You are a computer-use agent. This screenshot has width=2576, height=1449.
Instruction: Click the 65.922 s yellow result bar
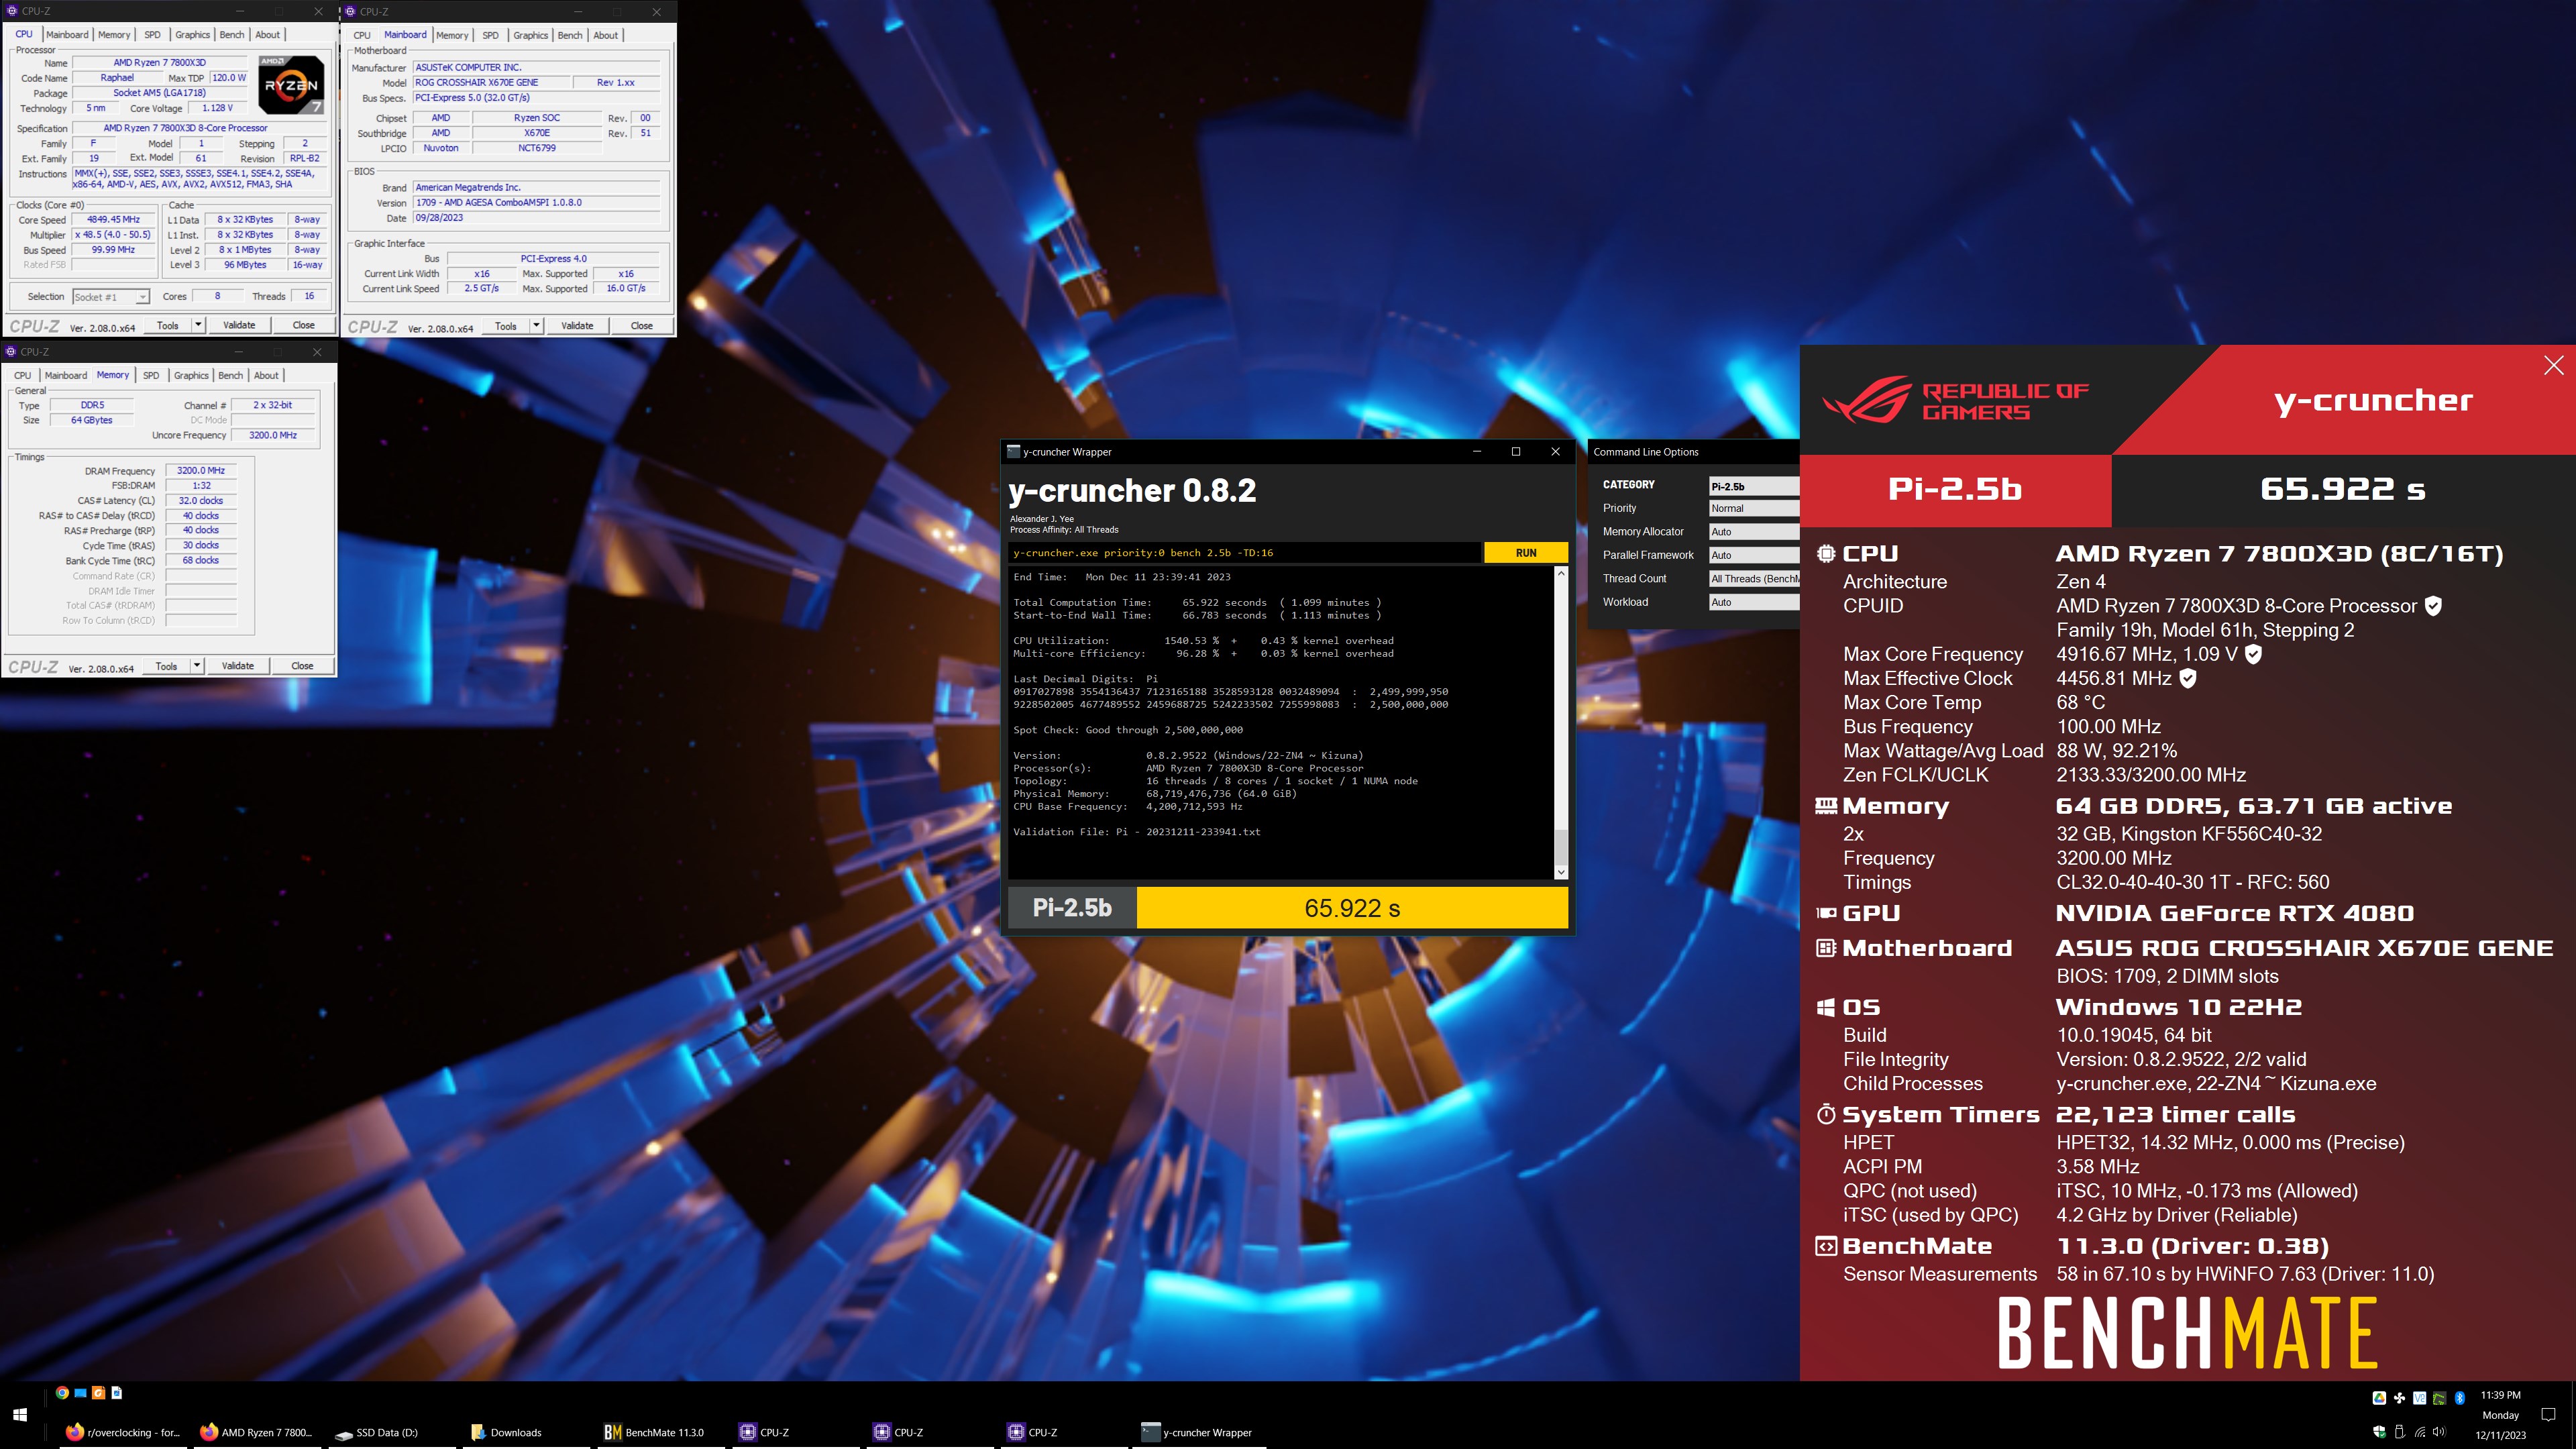pyautogui.click(x=1352, y=908)
